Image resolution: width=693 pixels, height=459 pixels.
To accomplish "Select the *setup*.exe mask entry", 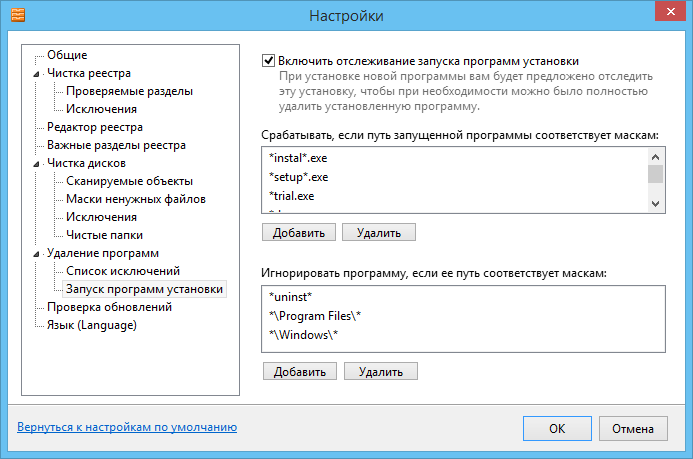I will coord(298,177).
